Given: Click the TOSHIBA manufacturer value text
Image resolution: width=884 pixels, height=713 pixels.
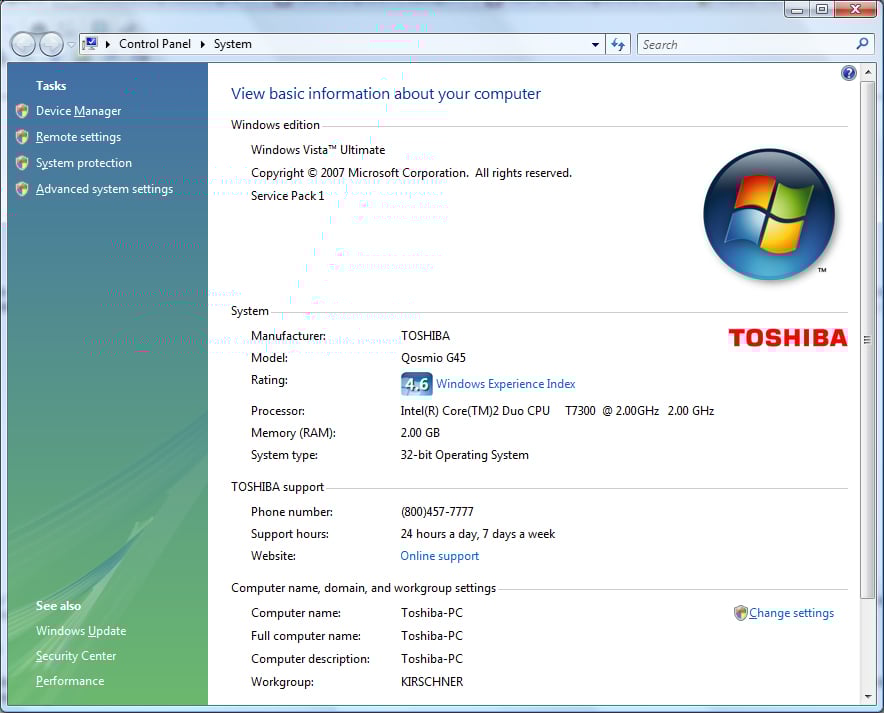Looking at the screenshot, I should (426, 336).
